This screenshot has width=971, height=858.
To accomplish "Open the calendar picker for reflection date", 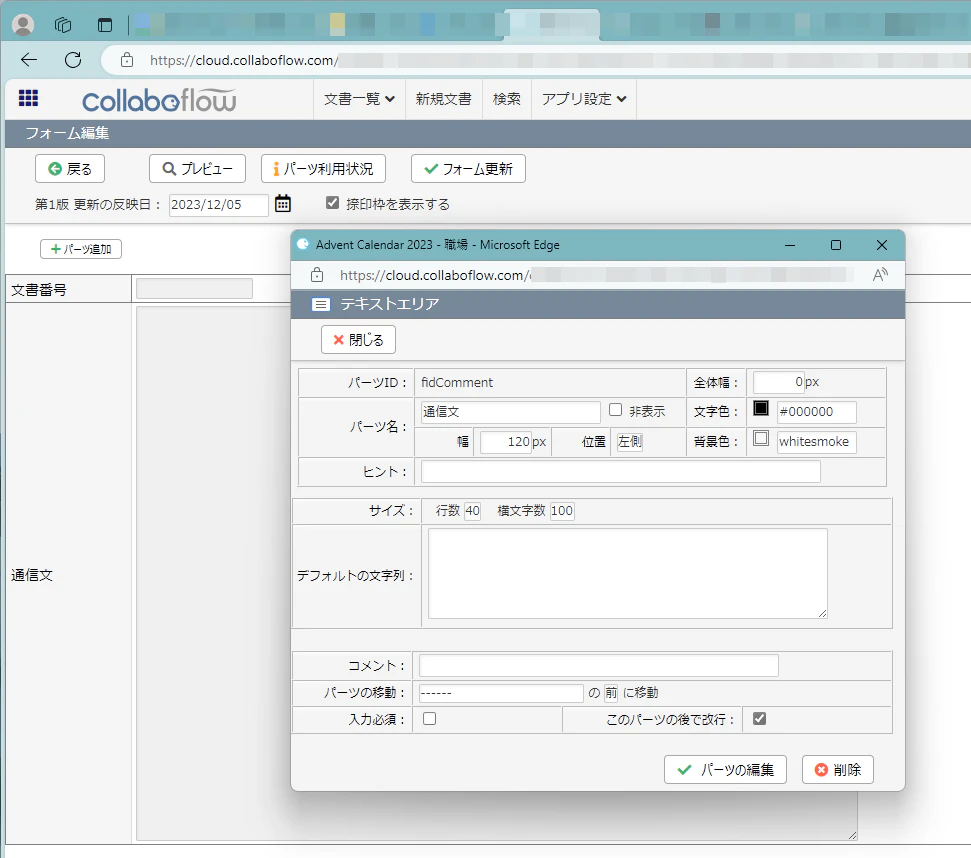I will pyautogui.click(x=283, y=203).
